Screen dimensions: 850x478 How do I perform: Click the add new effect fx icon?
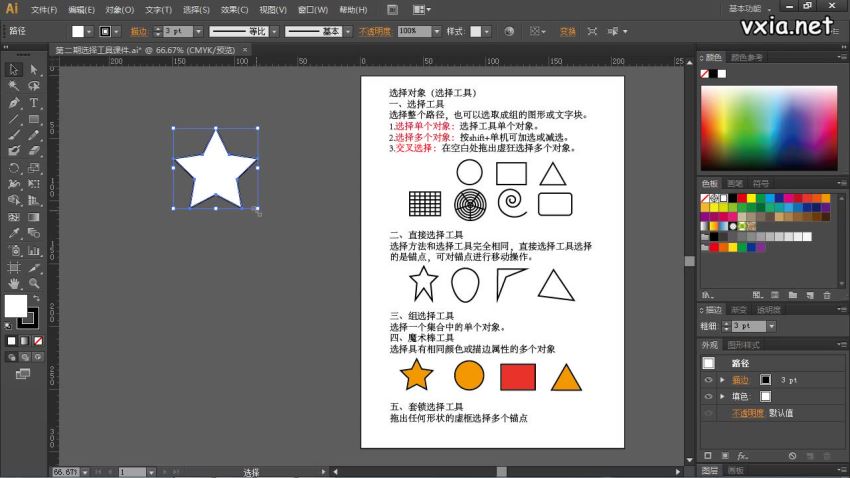[742, 456]
